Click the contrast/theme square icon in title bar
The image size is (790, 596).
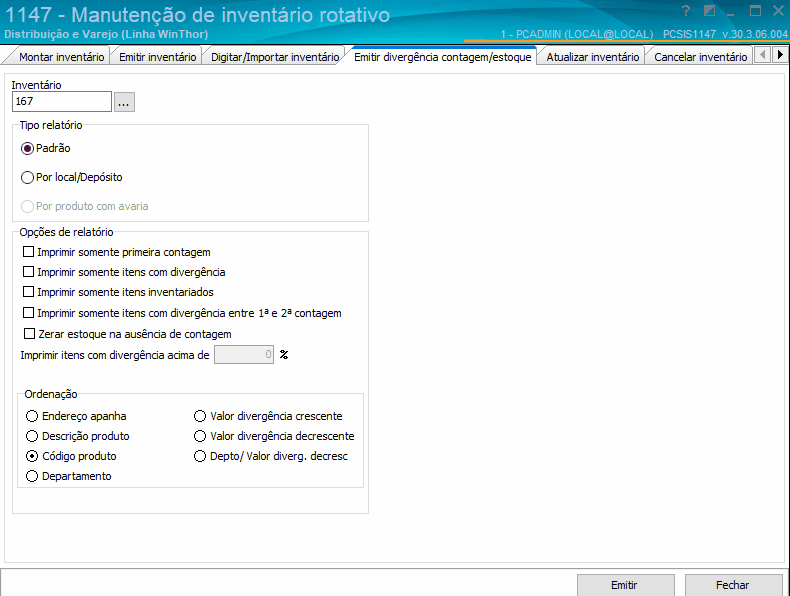tap(709, 11)
